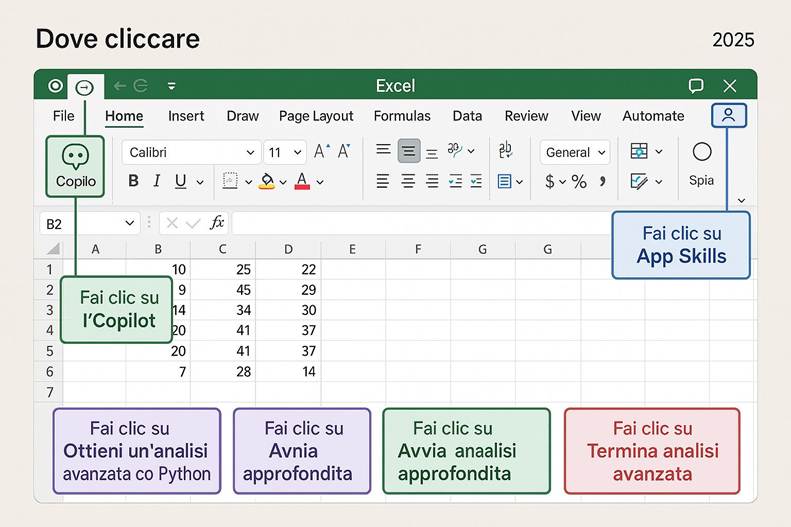Image resolution: width=791 pixels, height=527 pixels.
Task: Click the red font color A icon
Action: (x=302, y=182)
